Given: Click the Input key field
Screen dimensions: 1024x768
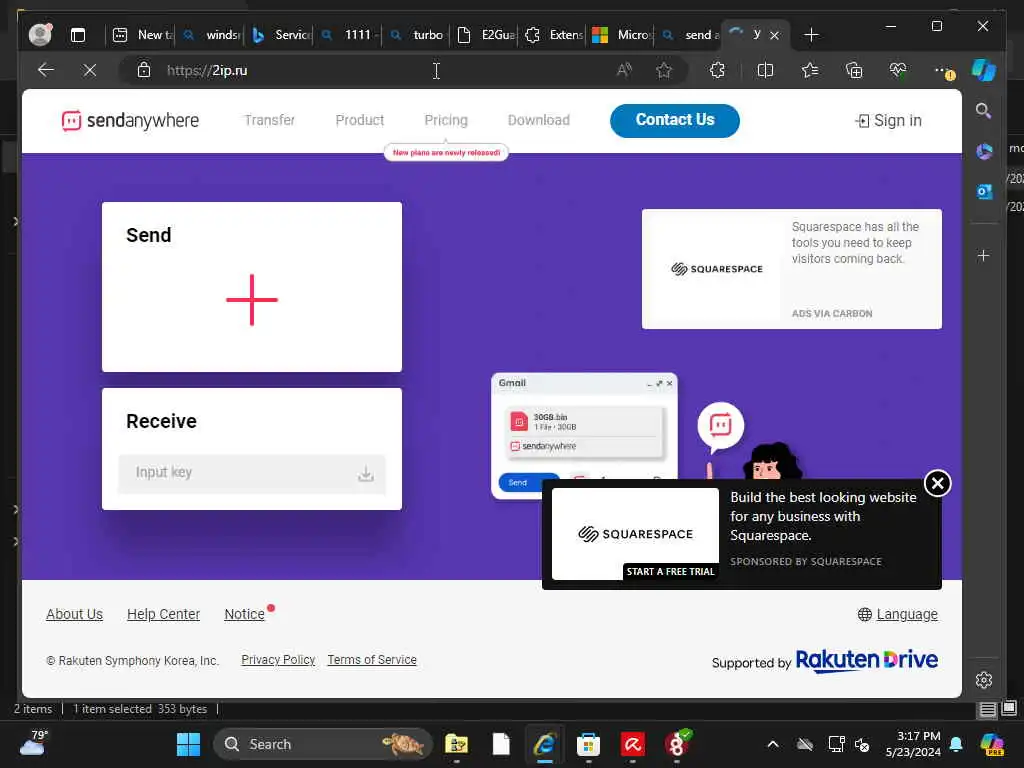Looking at the screenshot, I should (252, 473).
